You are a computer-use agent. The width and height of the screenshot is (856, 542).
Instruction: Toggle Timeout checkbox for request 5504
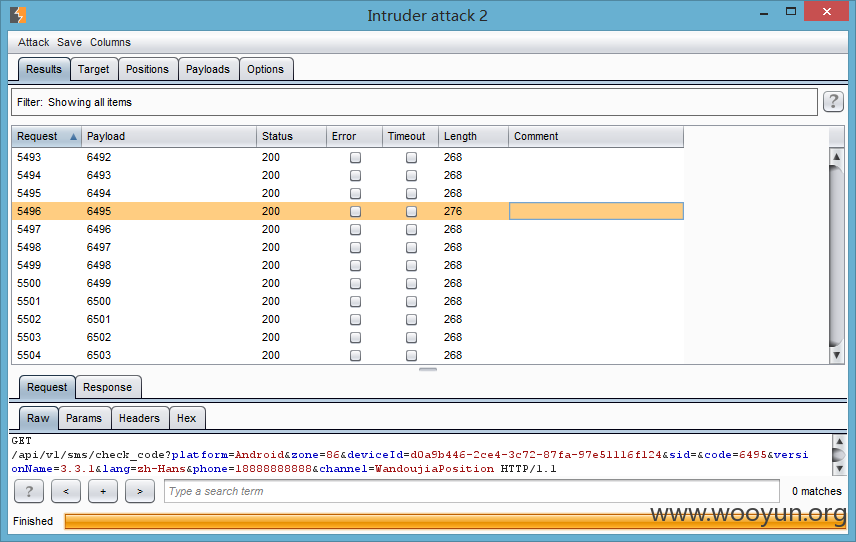coord(412,355)
